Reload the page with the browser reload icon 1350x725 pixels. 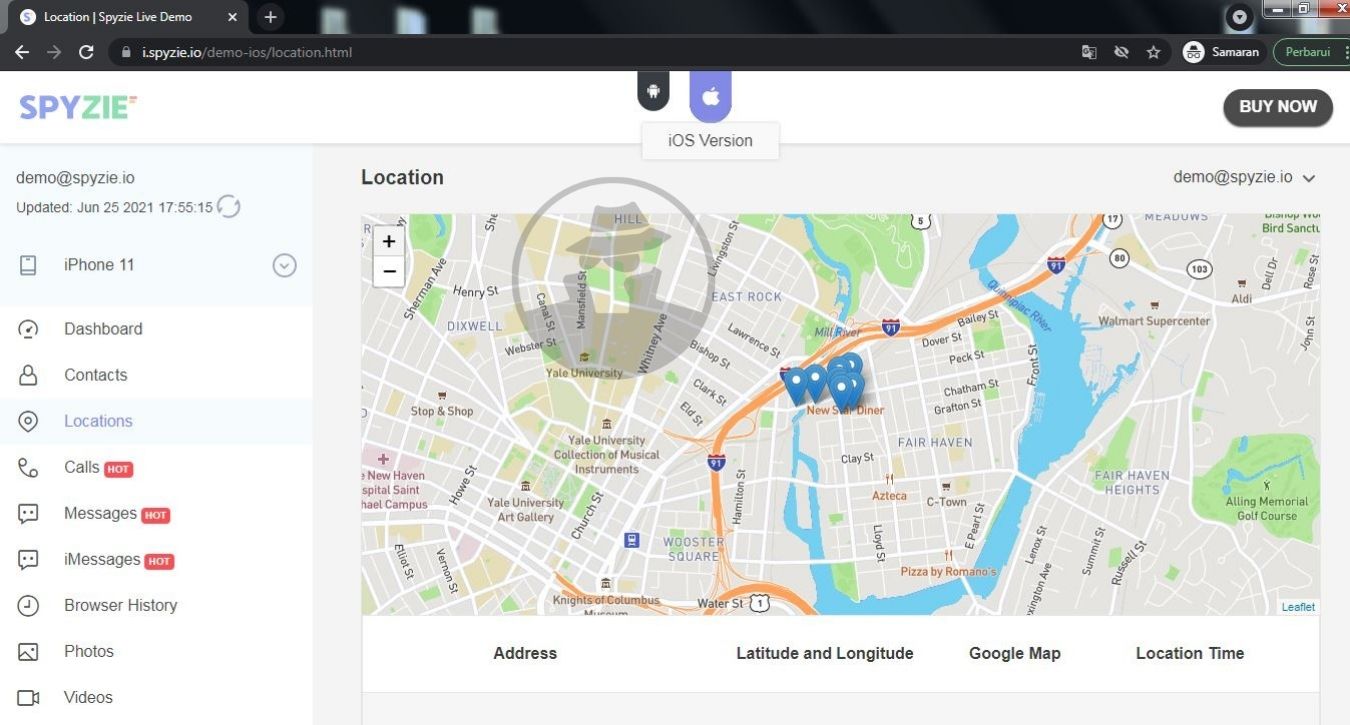click(86, 52)
